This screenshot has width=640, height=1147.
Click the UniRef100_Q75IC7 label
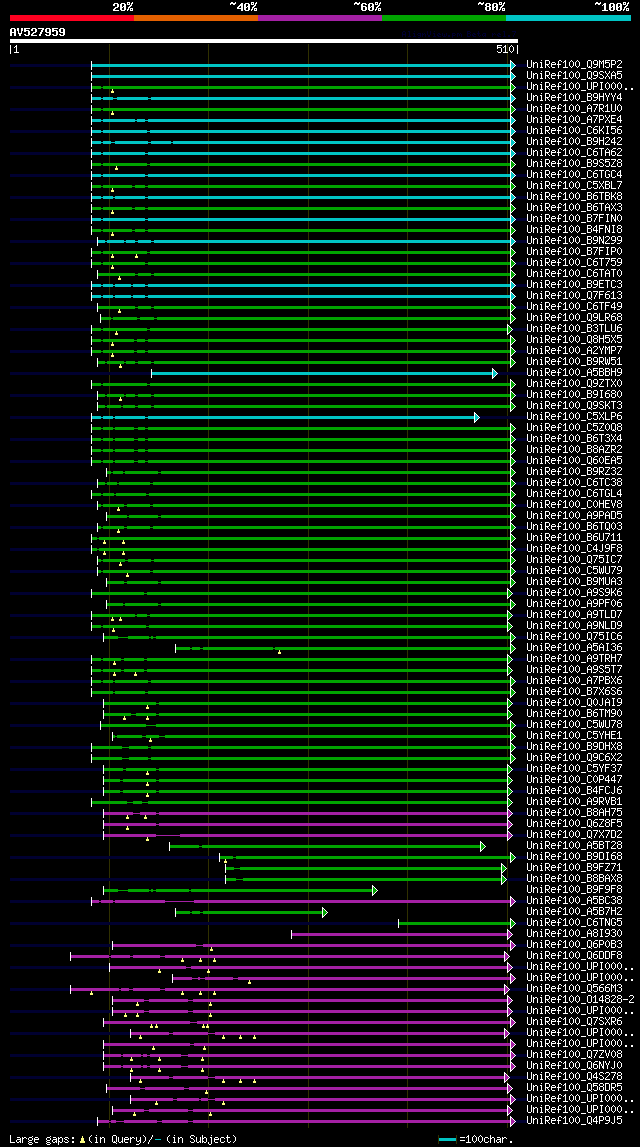click(574, 560)
